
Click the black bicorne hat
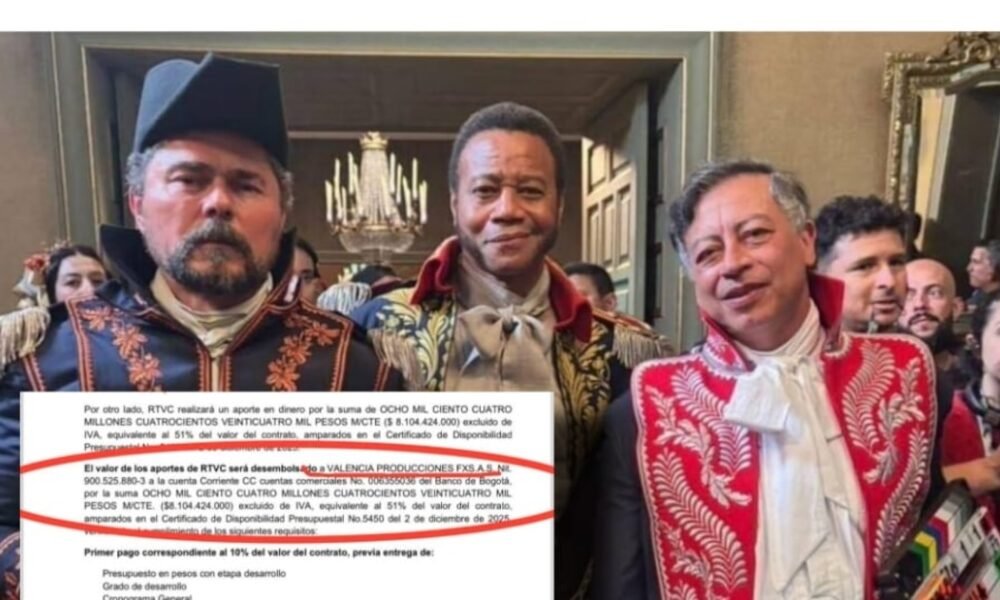pos(212,108)
